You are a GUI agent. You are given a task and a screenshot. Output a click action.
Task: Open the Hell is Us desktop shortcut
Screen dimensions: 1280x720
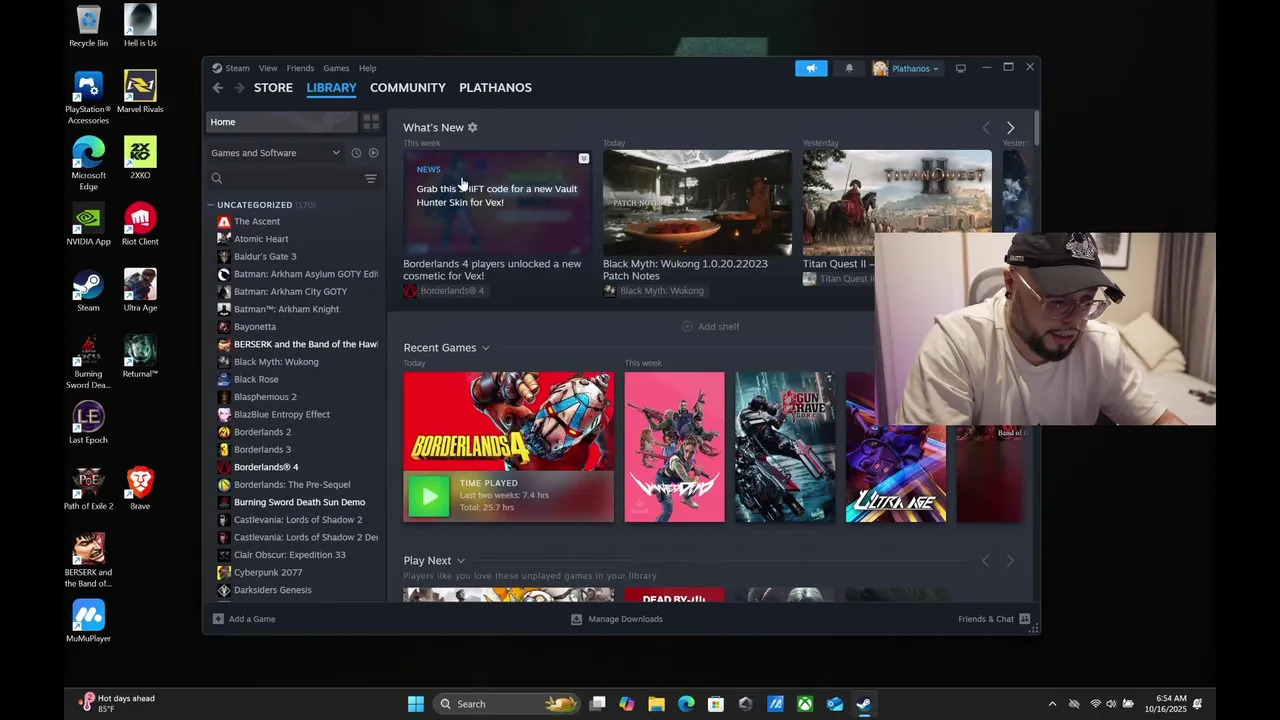click(140, 26)
